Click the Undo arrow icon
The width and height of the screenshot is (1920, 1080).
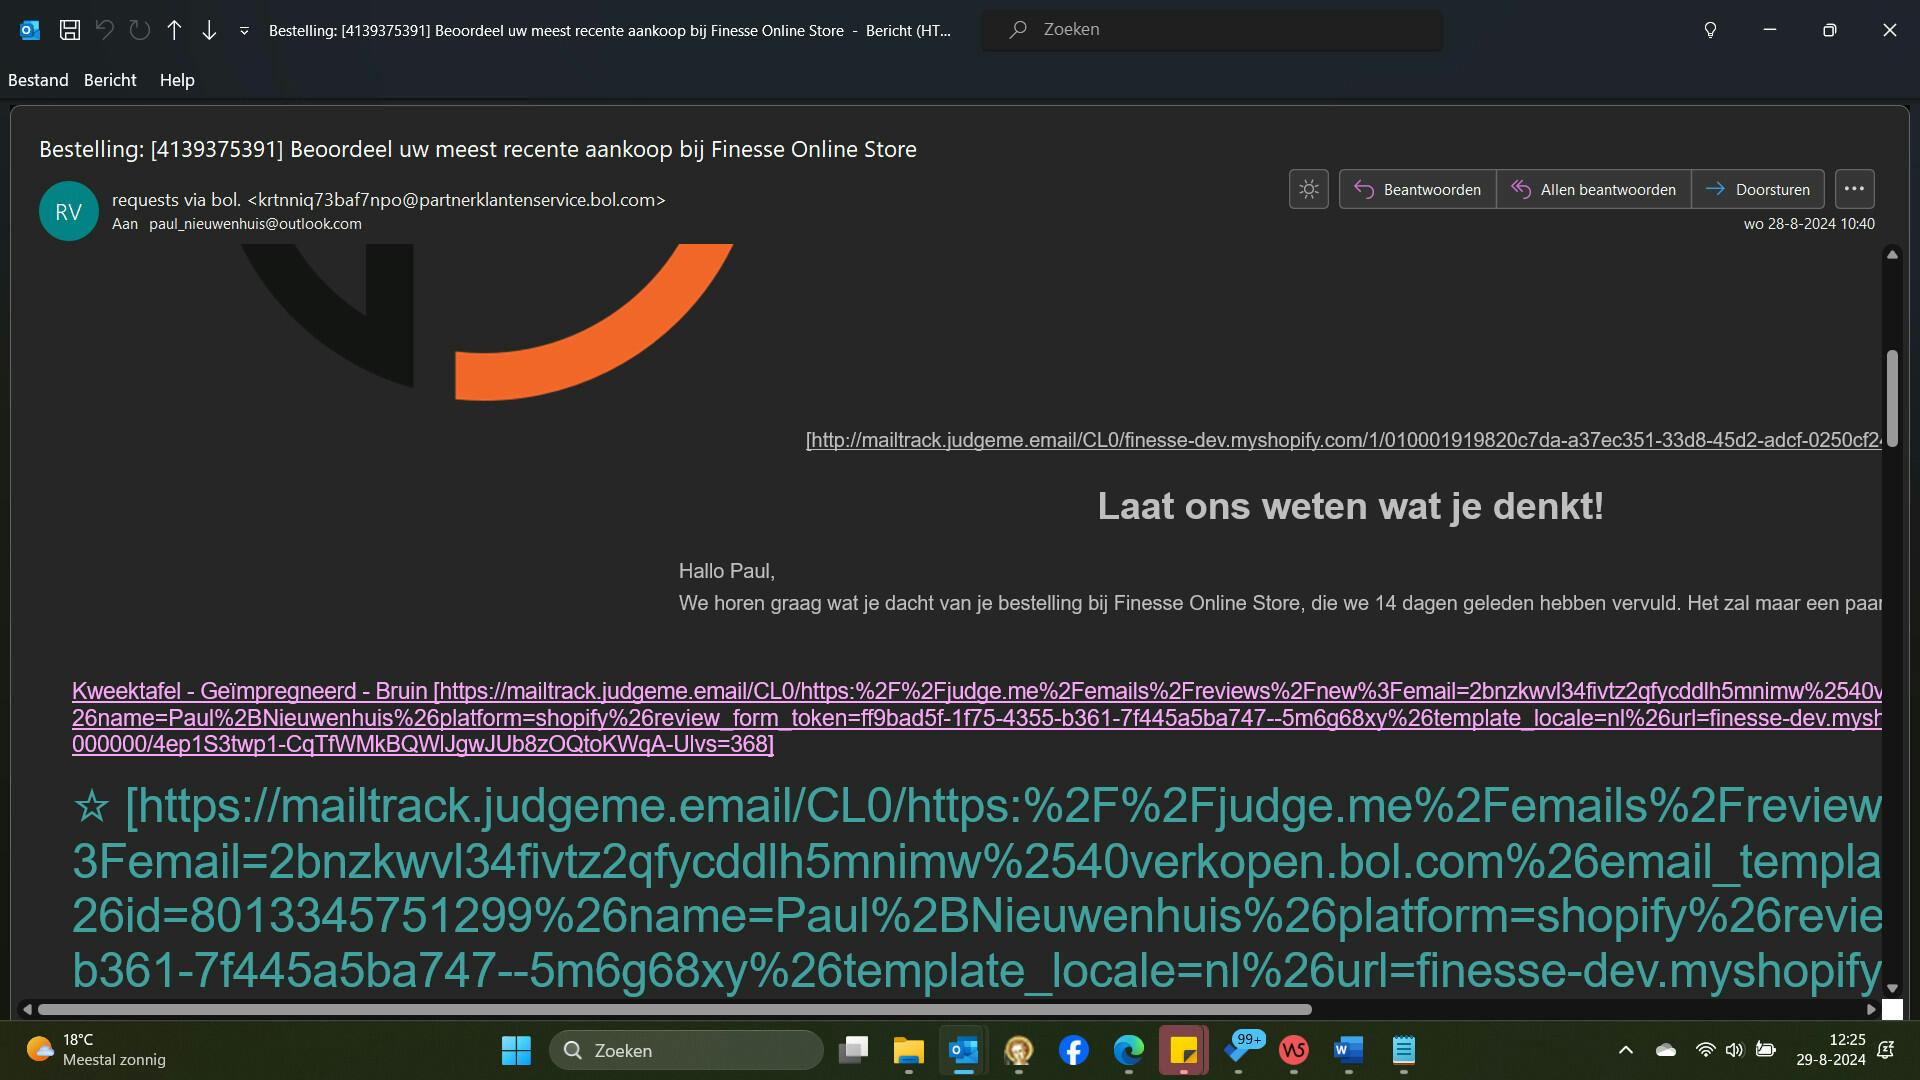pos(104,30)
